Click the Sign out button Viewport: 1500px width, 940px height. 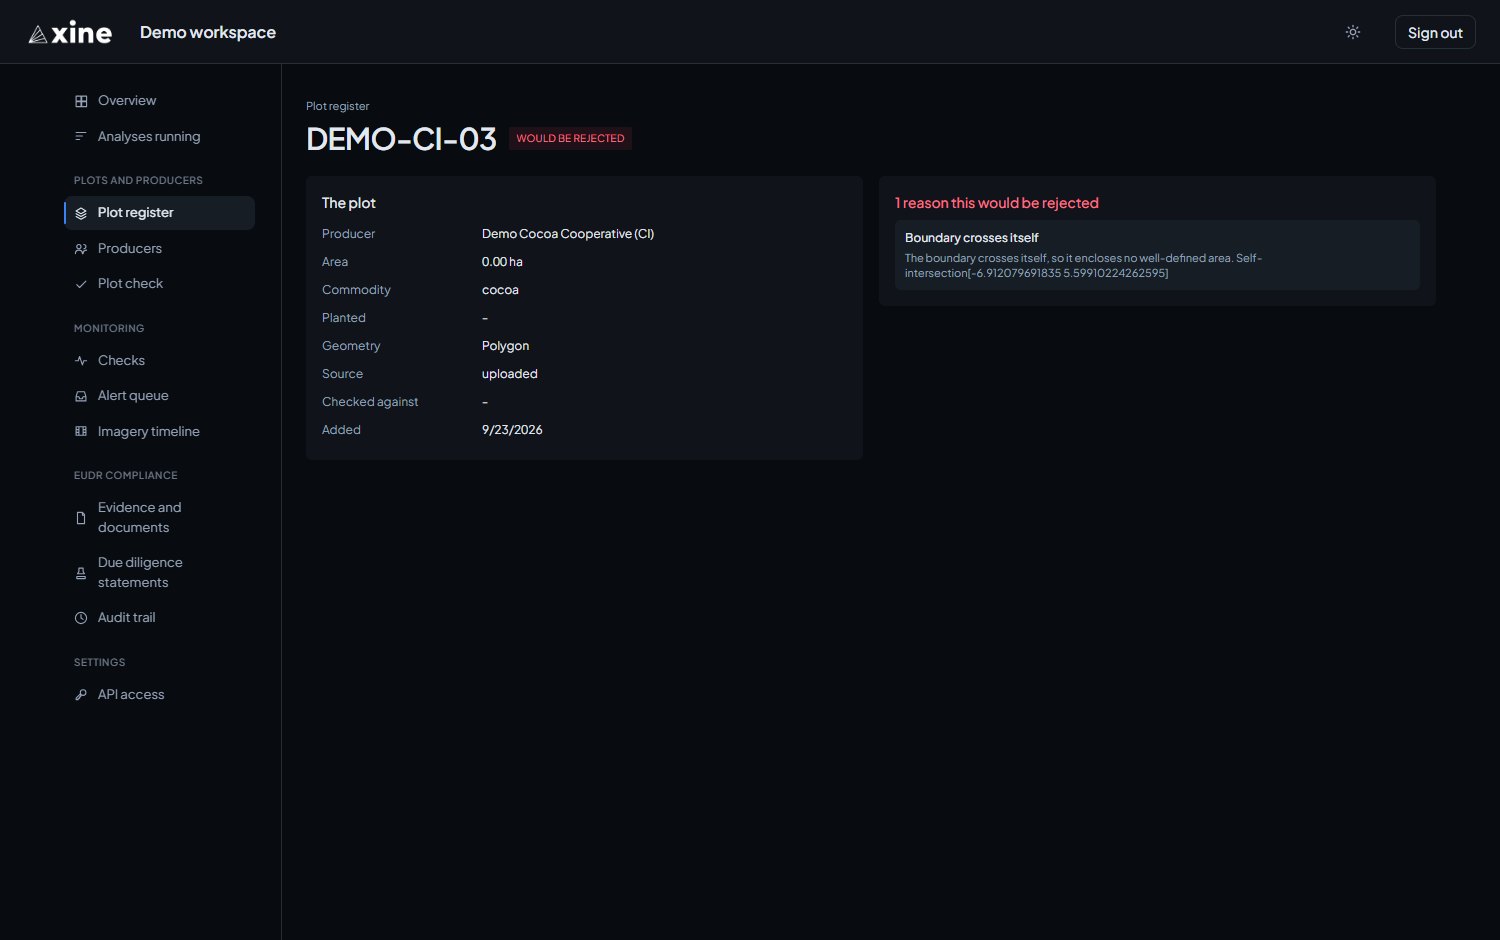[1435, 33]
